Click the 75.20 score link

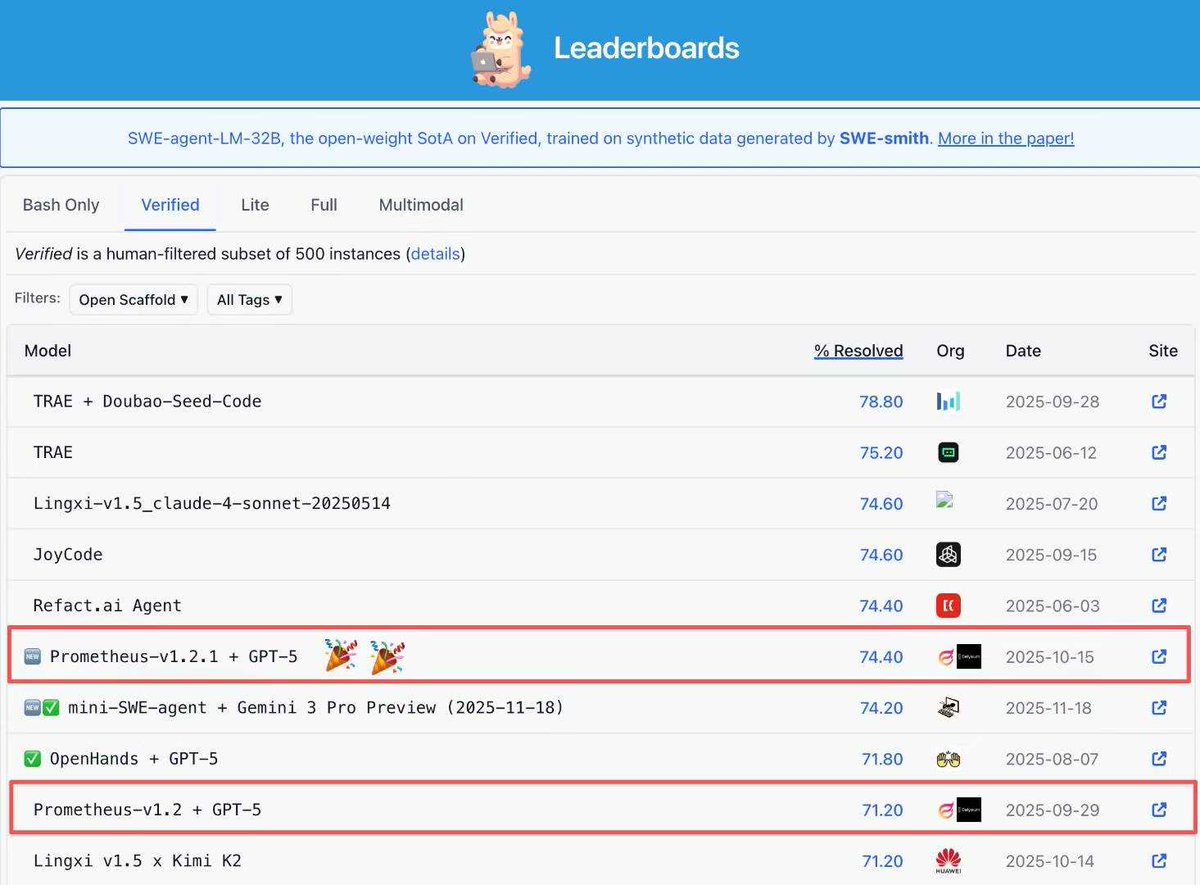tap(881, 452)
